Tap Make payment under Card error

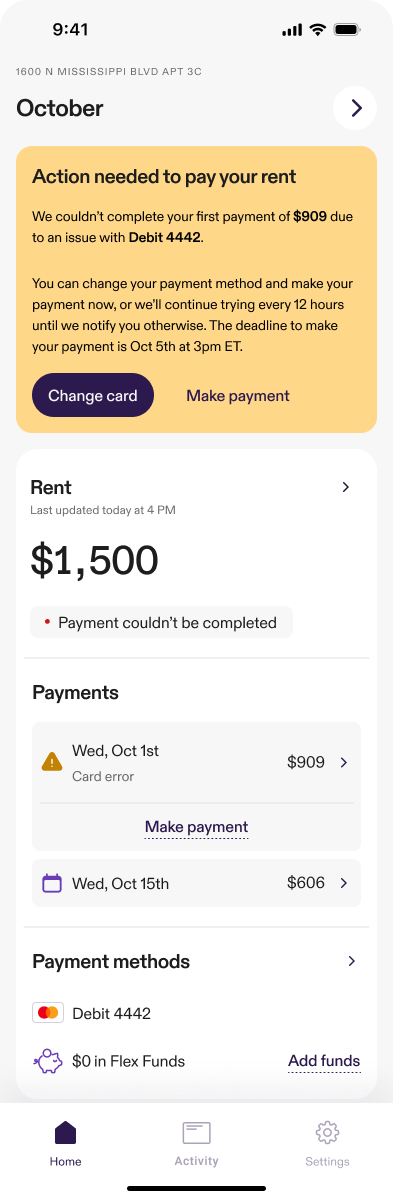point(196,827)
